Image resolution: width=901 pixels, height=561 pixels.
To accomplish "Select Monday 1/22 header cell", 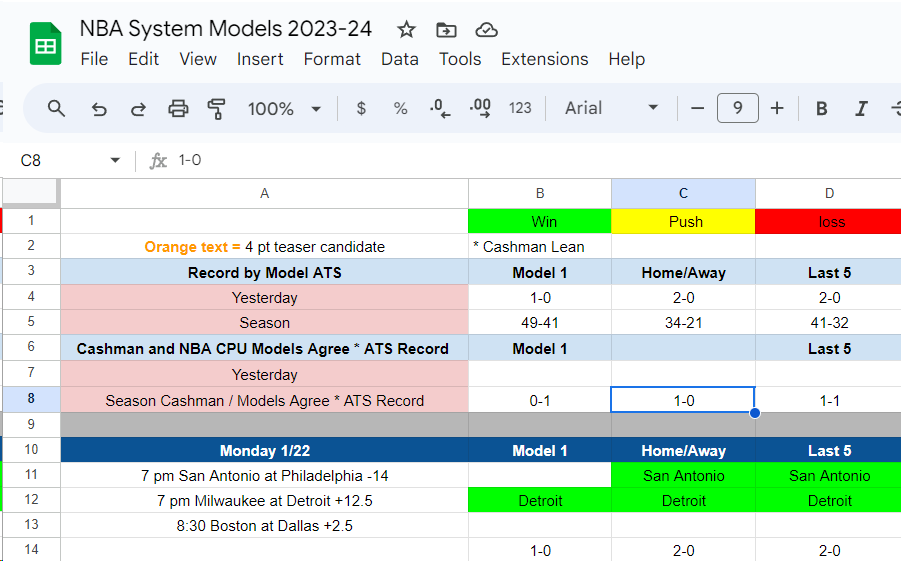I will pyautogui.click(x=264, y=450).
